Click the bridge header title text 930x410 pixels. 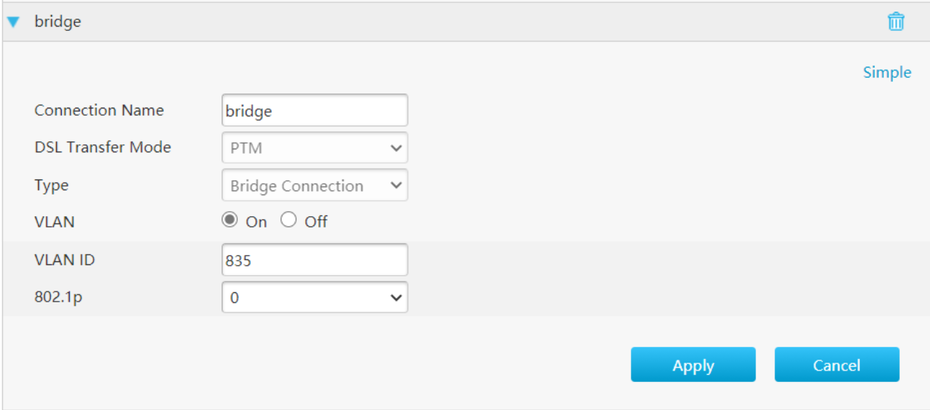tap(58, 21)
